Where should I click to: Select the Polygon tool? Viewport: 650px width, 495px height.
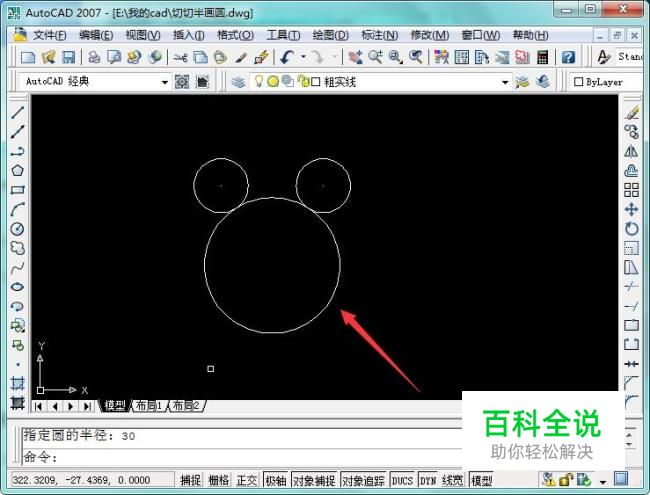point(17,170)
